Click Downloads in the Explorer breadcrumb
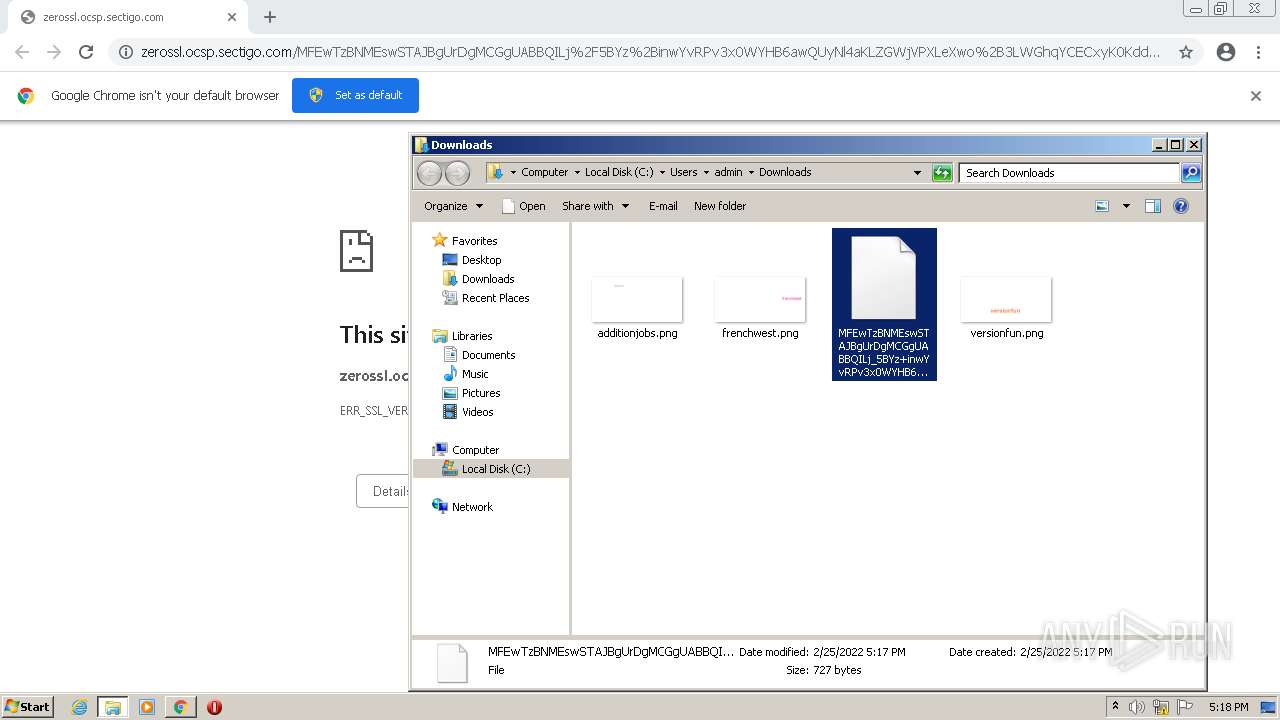 click(x=785, y=172)
